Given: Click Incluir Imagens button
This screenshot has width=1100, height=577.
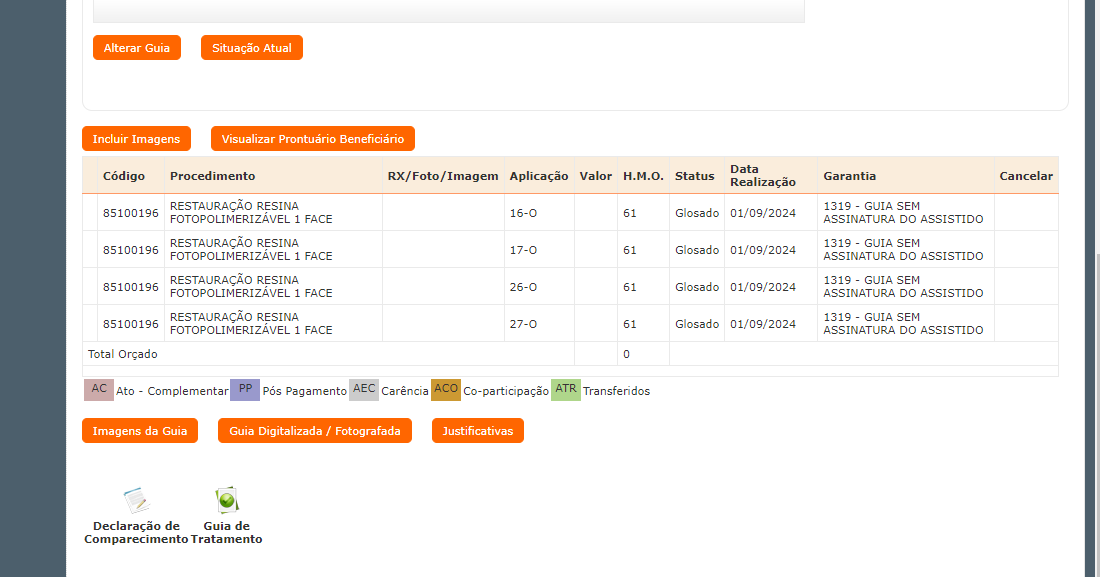Looking at the screenshot, I should (136, 139).
